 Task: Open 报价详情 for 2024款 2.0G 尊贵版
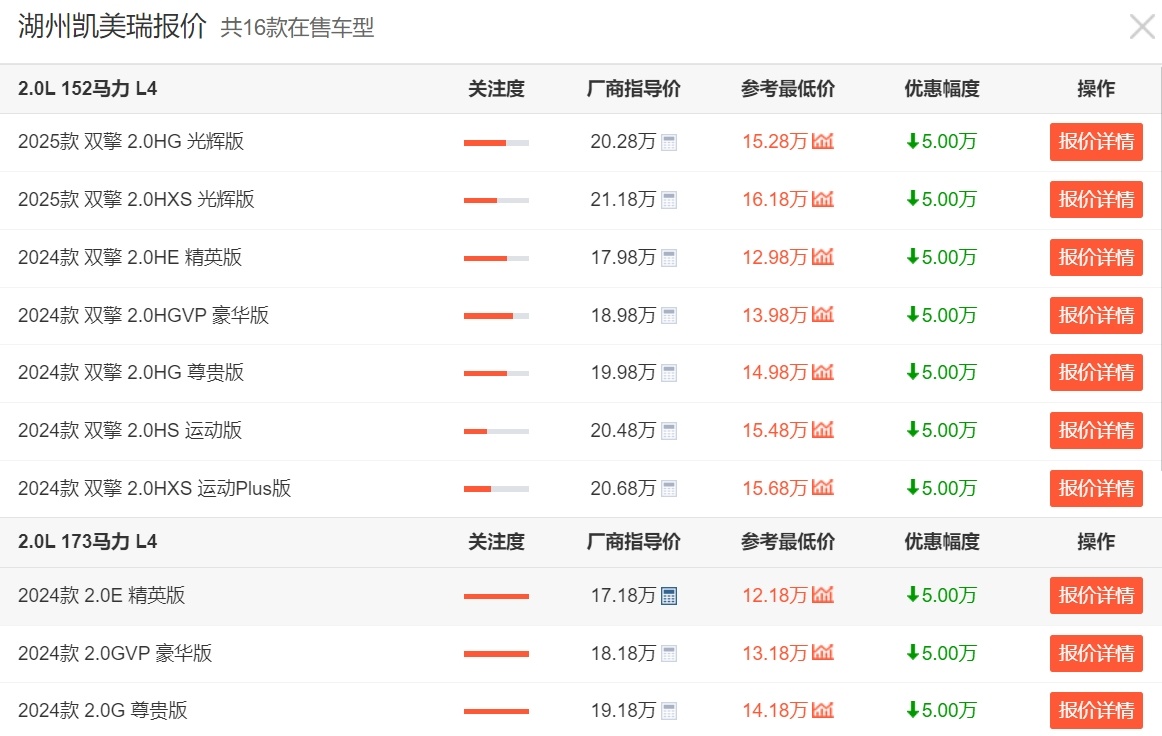[1096, 710]
